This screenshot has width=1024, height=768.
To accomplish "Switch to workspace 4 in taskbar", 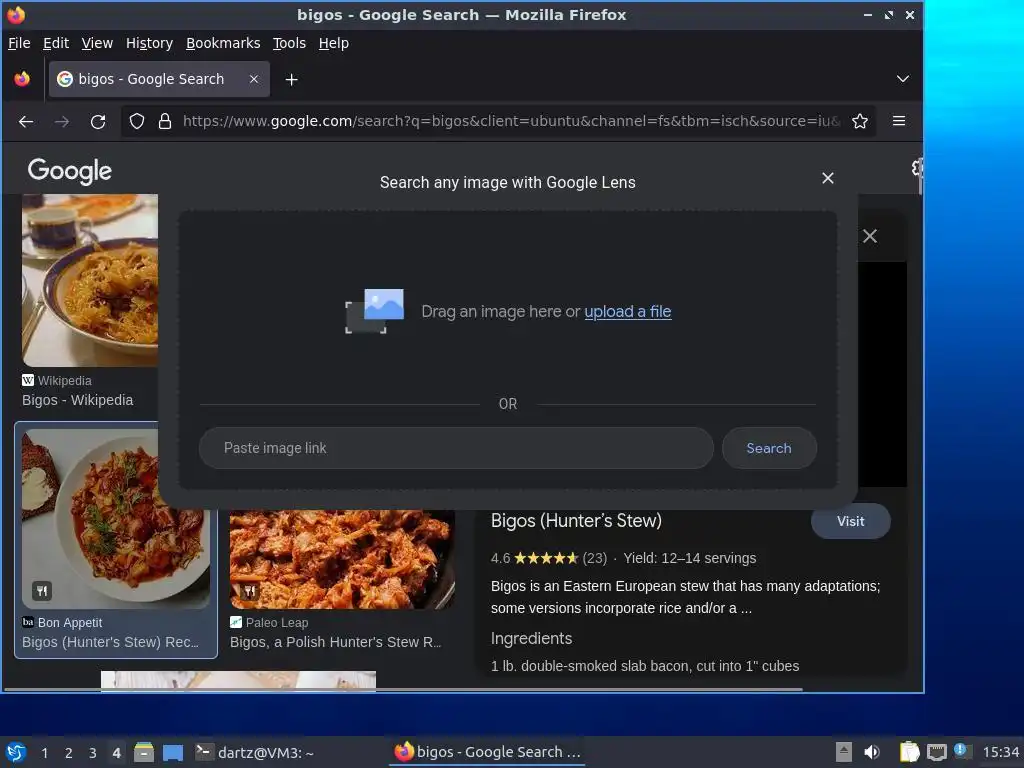I will click(116, 753).
